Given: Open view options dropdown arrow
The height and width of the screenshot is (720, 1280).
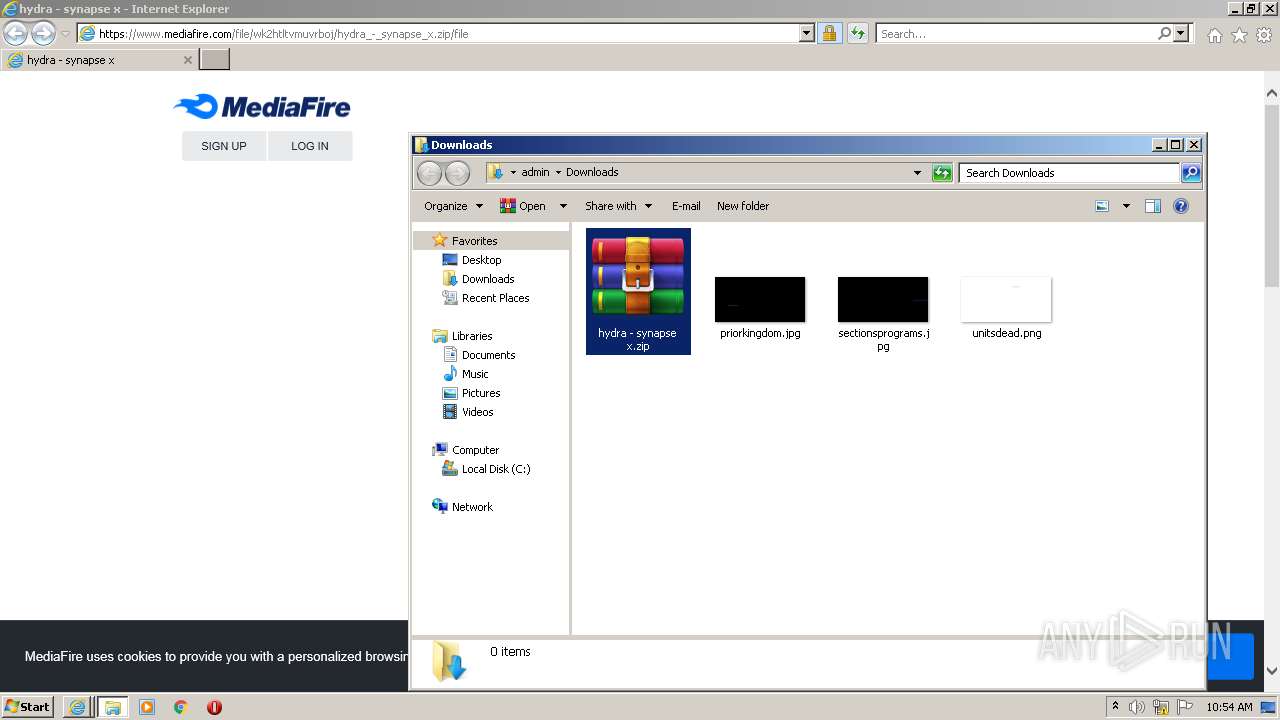Looking at the screenshot, I should (x=1126, y=206).
